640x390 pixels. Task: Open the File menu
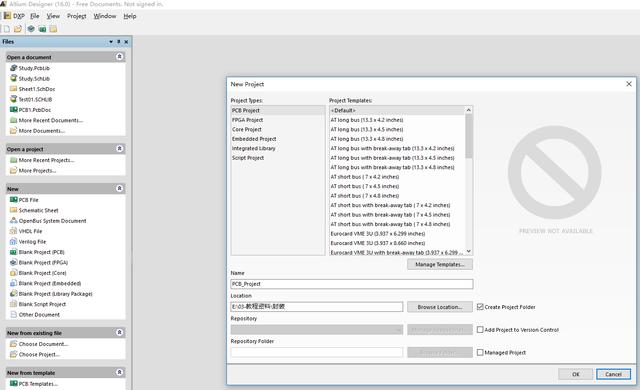tap(35, 16)
